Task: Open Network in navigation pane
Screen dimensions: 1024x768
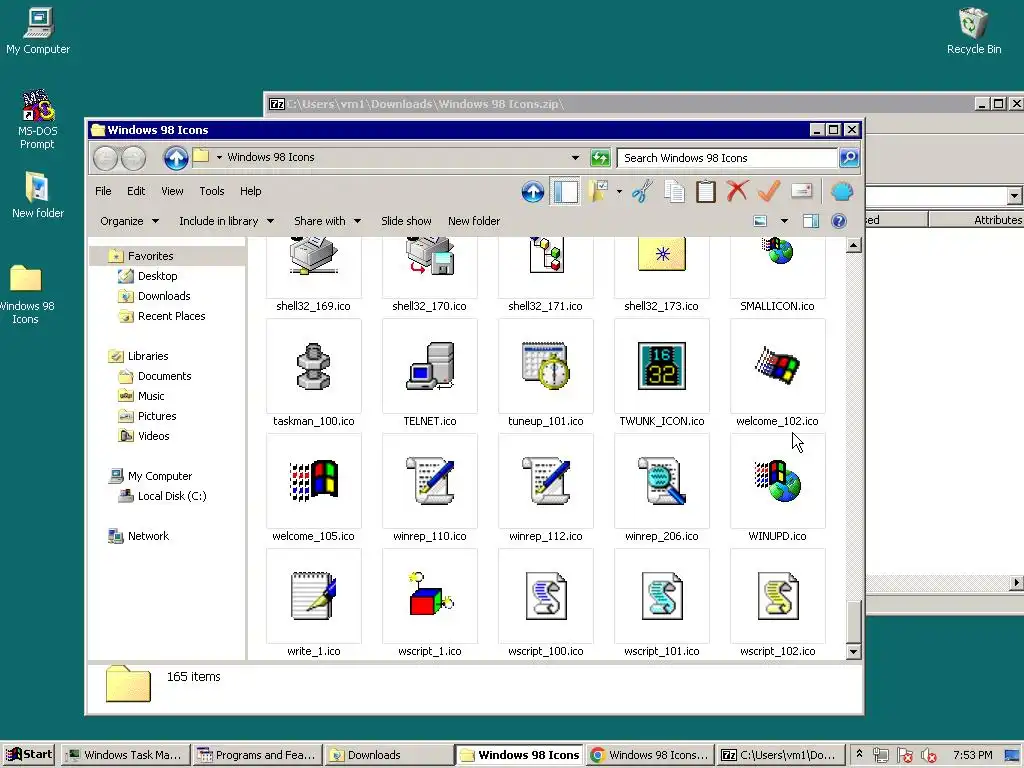Action: coord(148,536)
